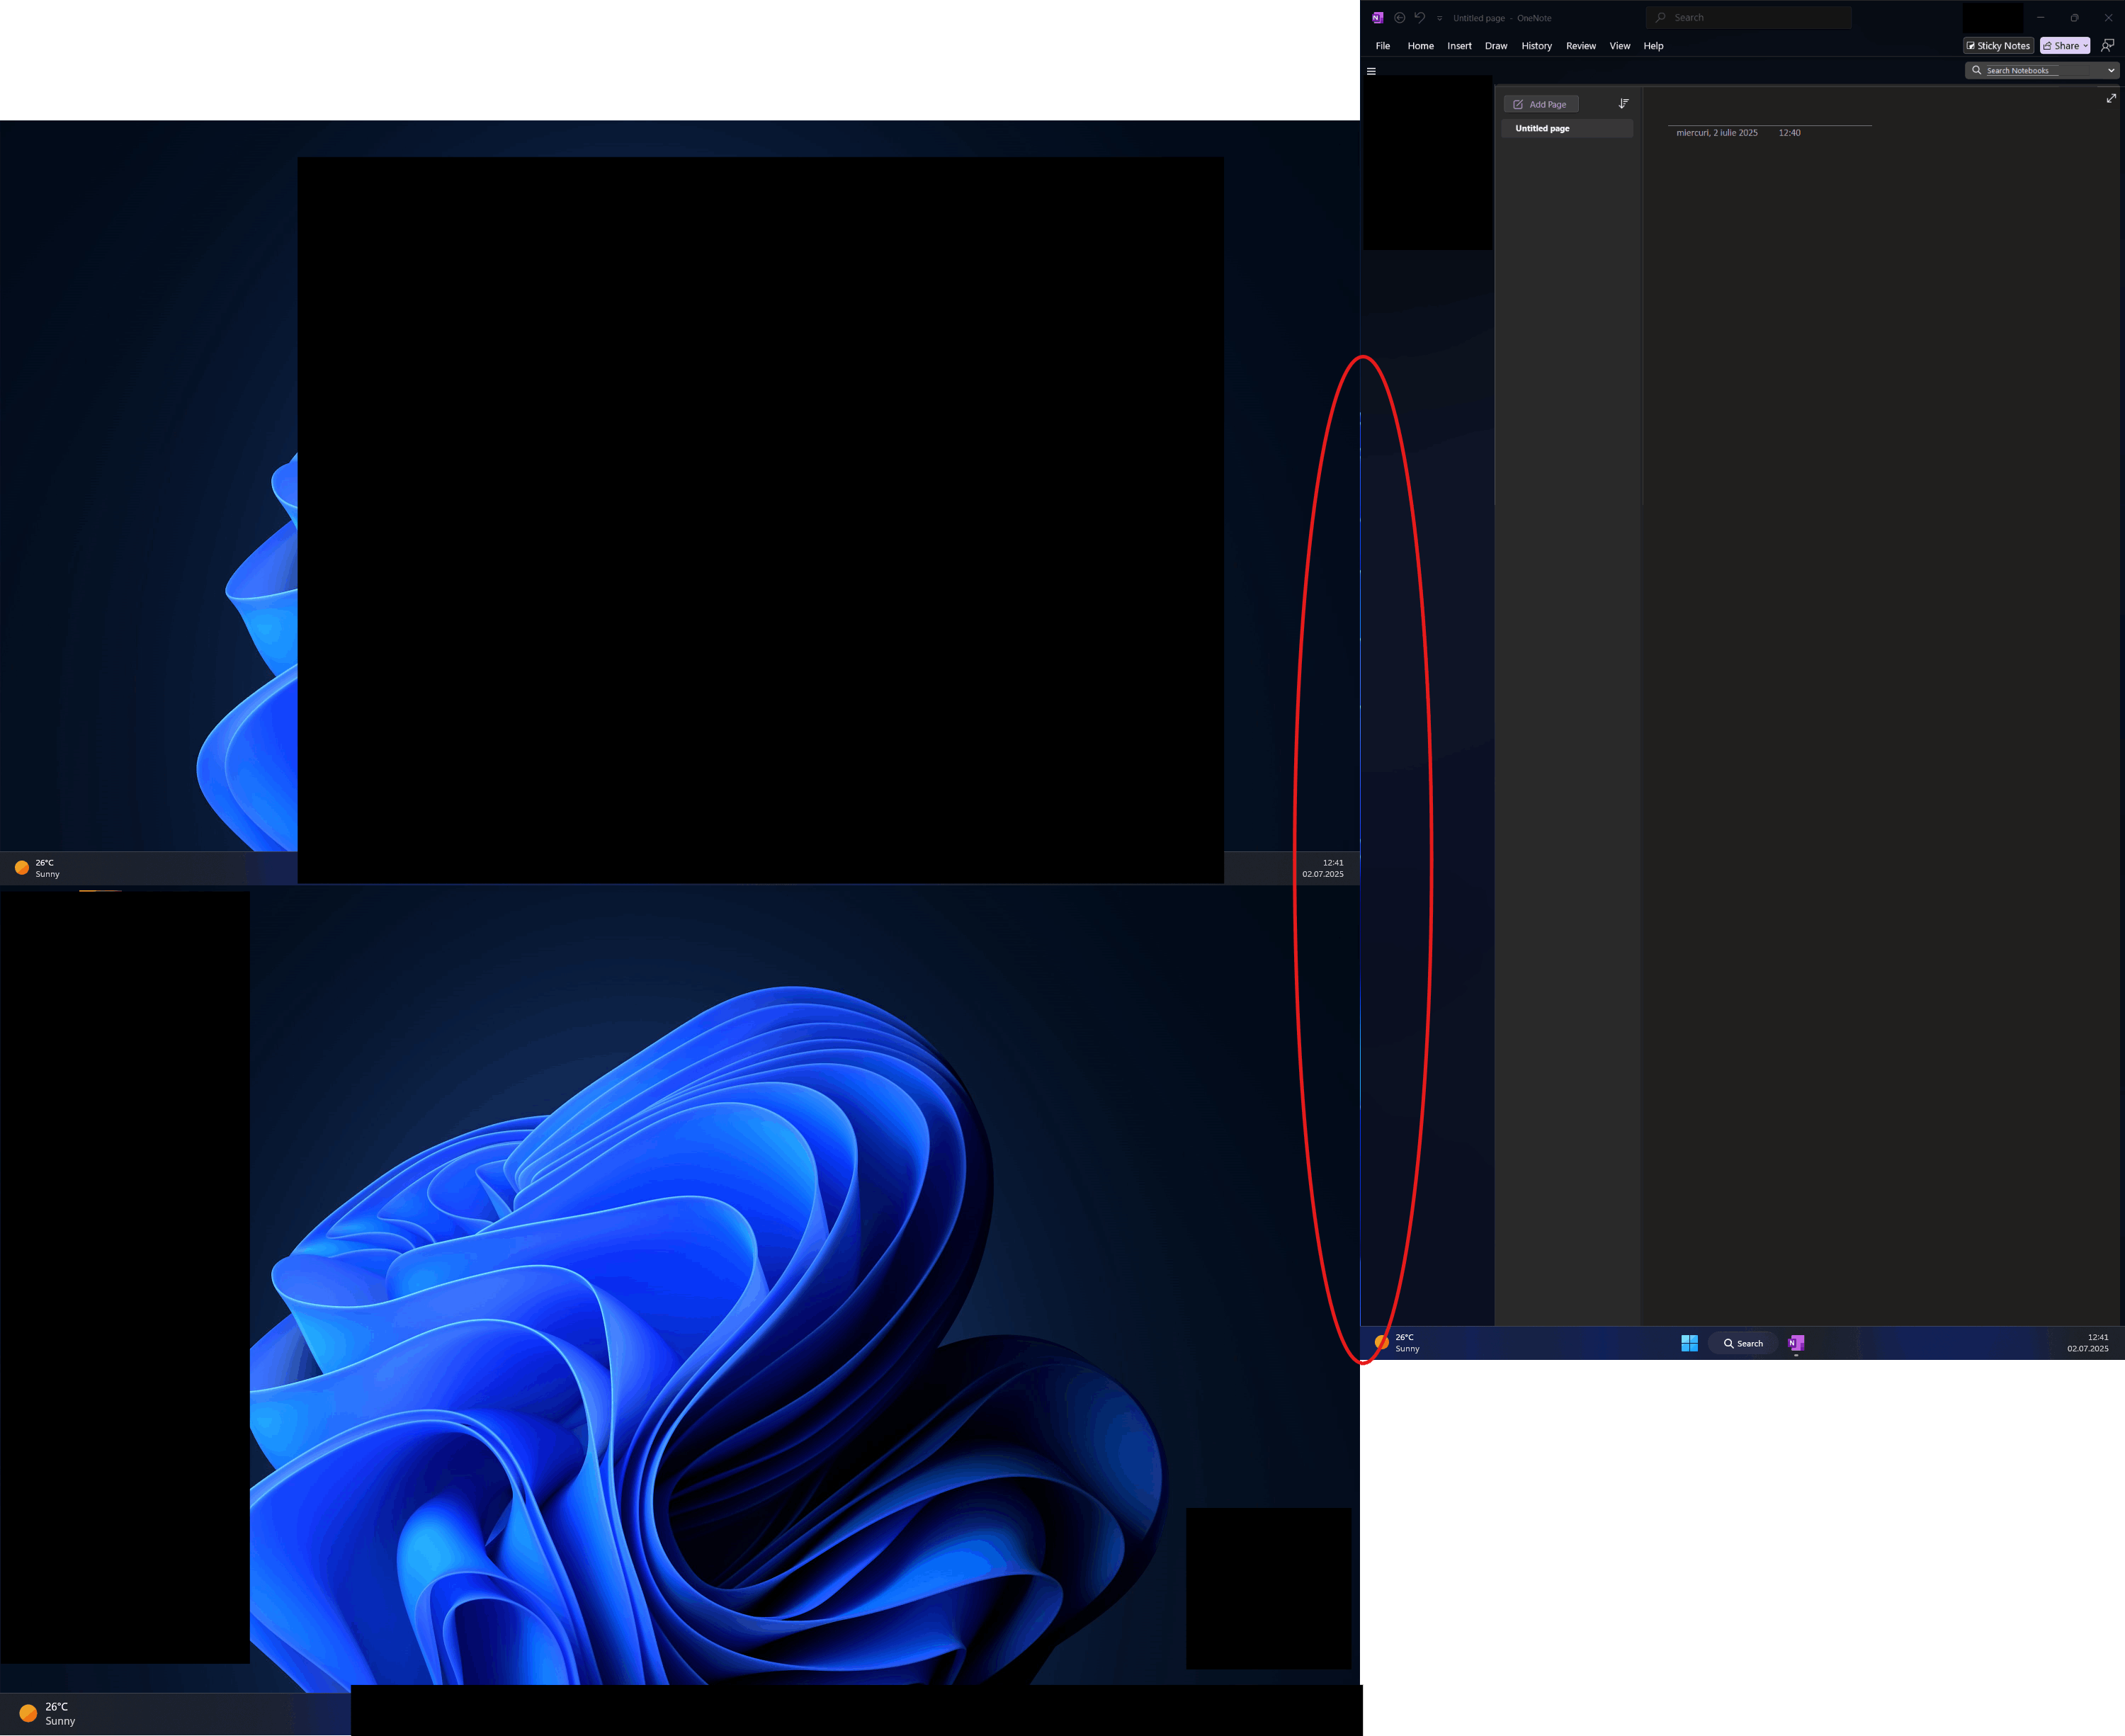The image size is (2125, 1736).
Task: Click the Undo icon in title bar
Action: point(1419,18)
